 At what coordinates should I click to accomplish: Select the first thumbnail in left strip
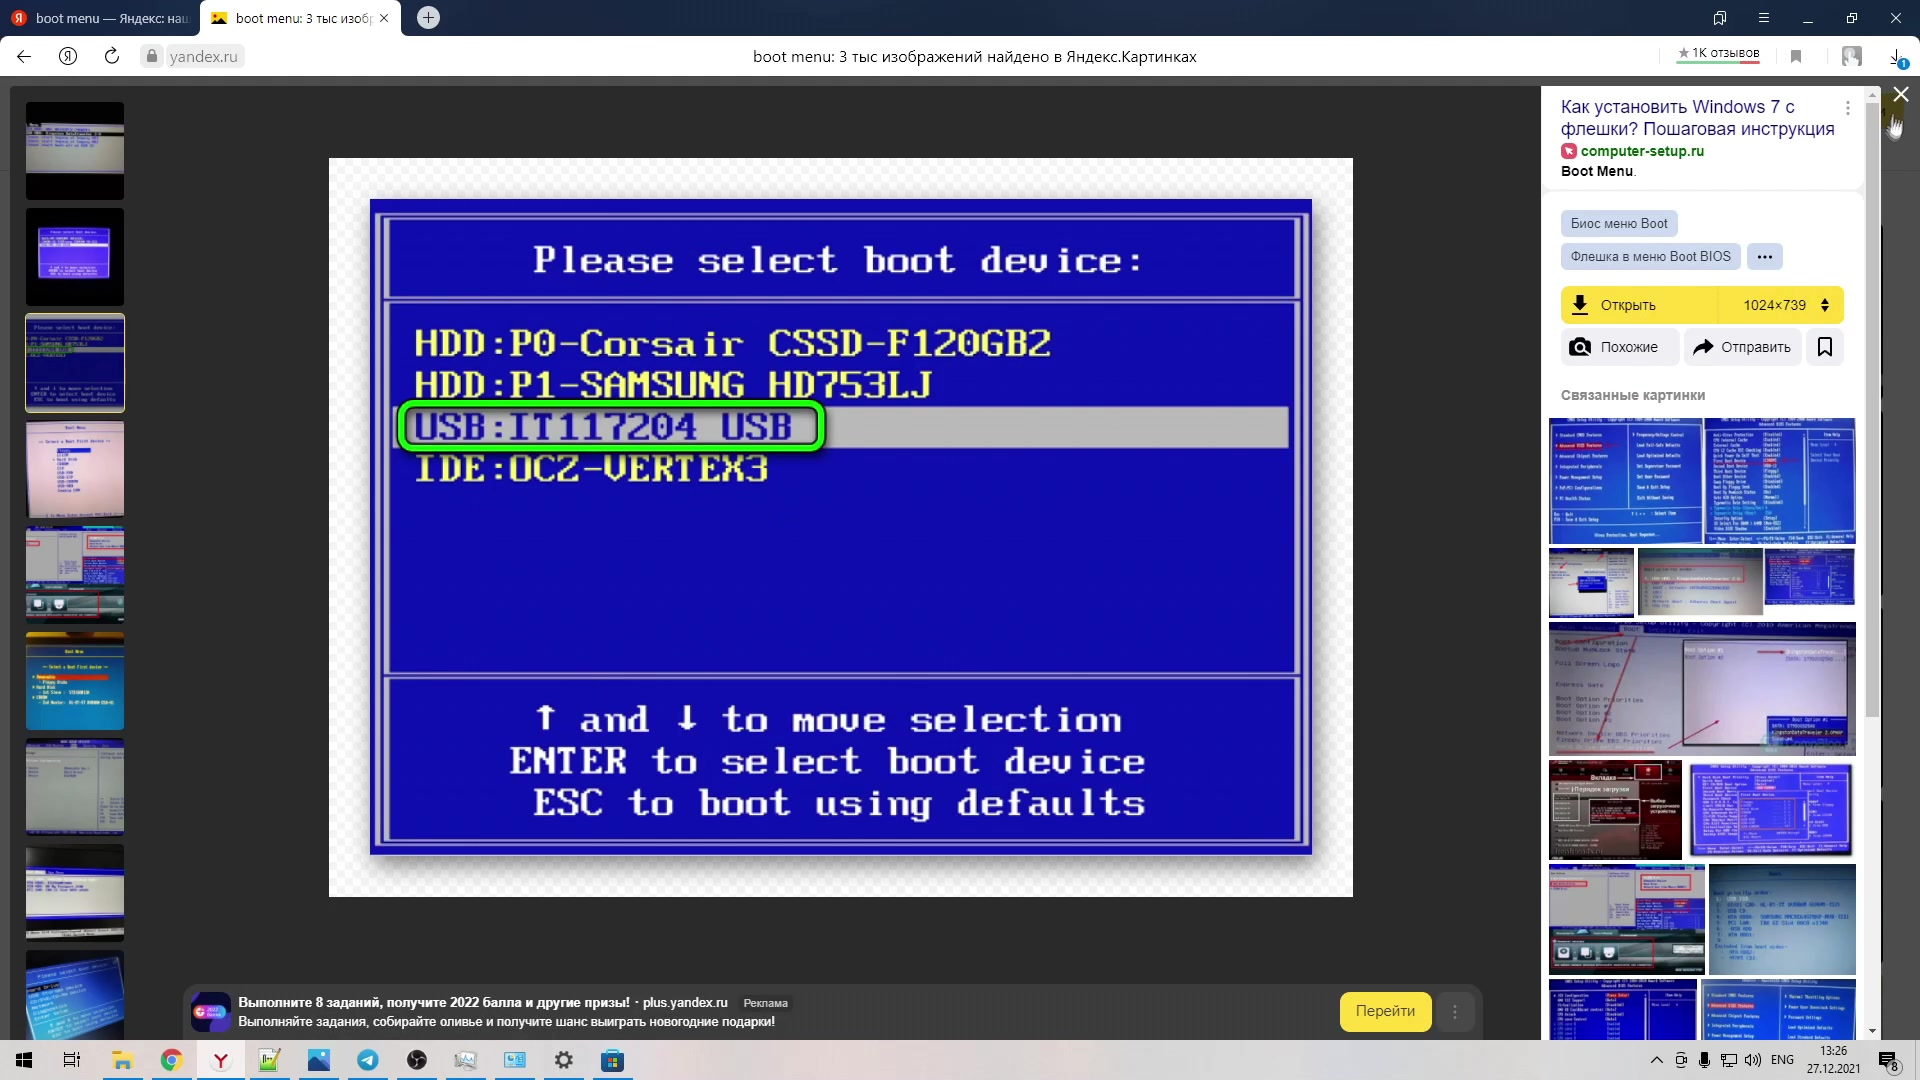click(x=75, y=150)
